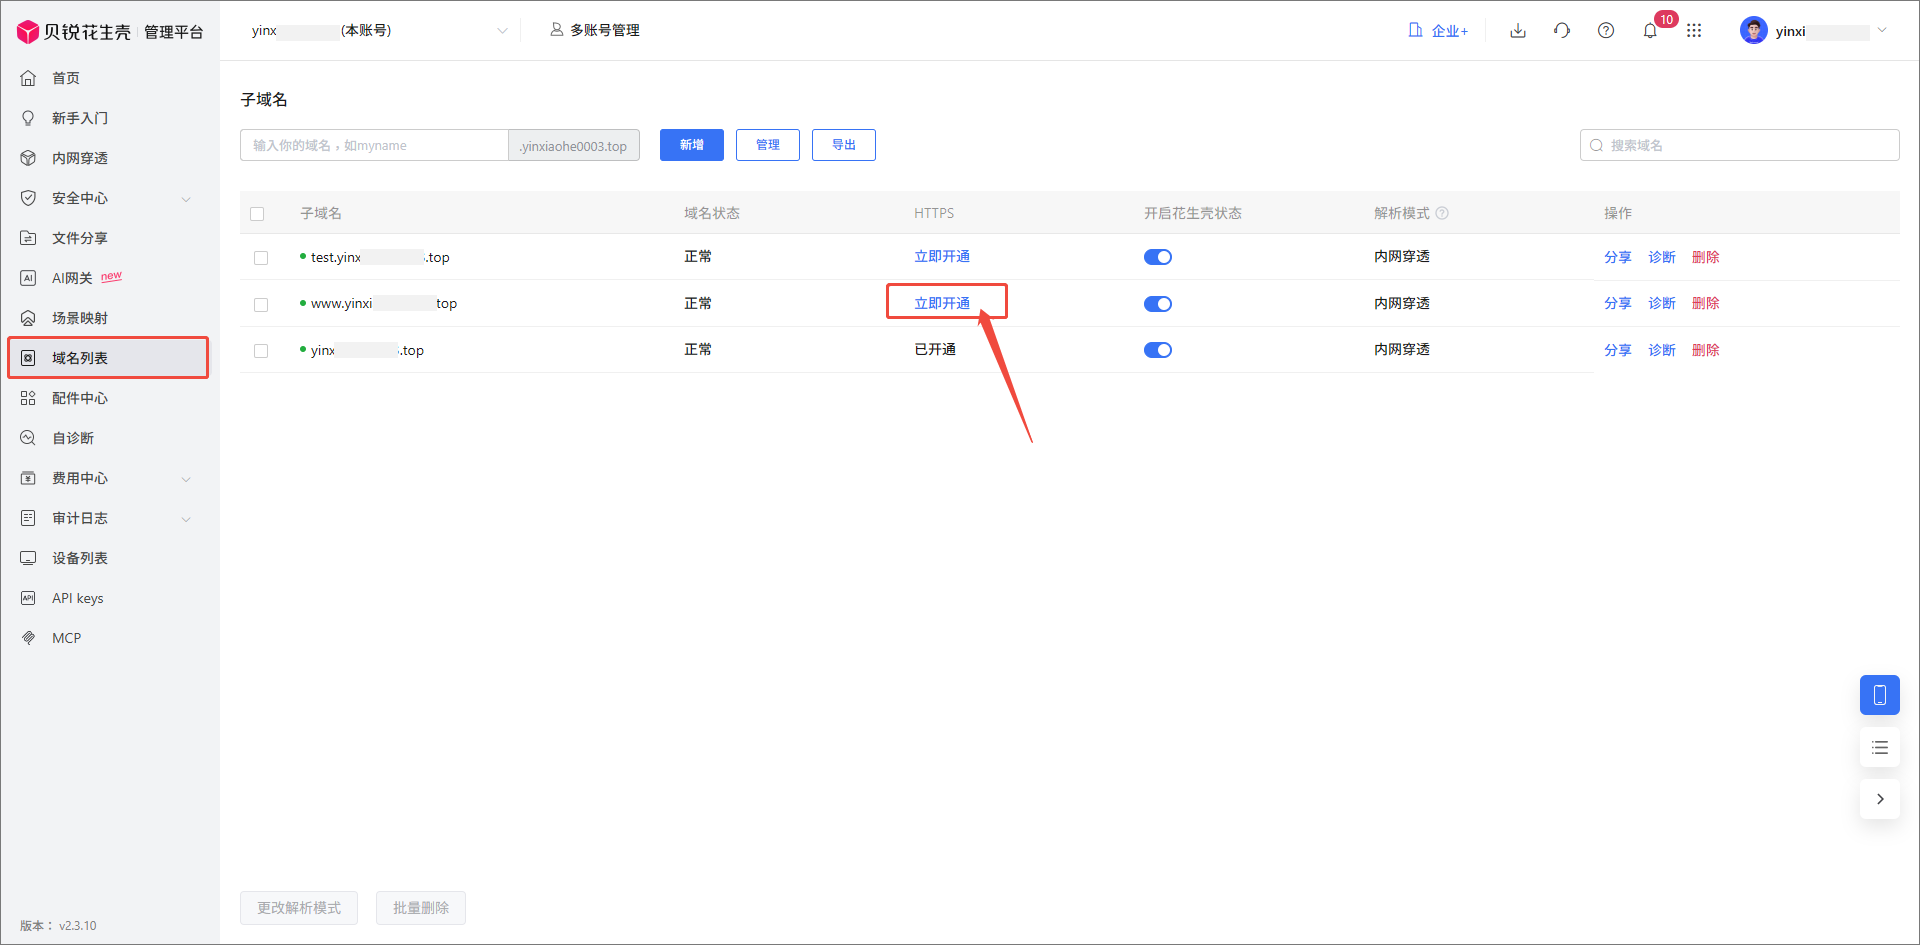Click the domain name input field
Viewport: 1920px width, 945px height.
(x=375, y=144)
